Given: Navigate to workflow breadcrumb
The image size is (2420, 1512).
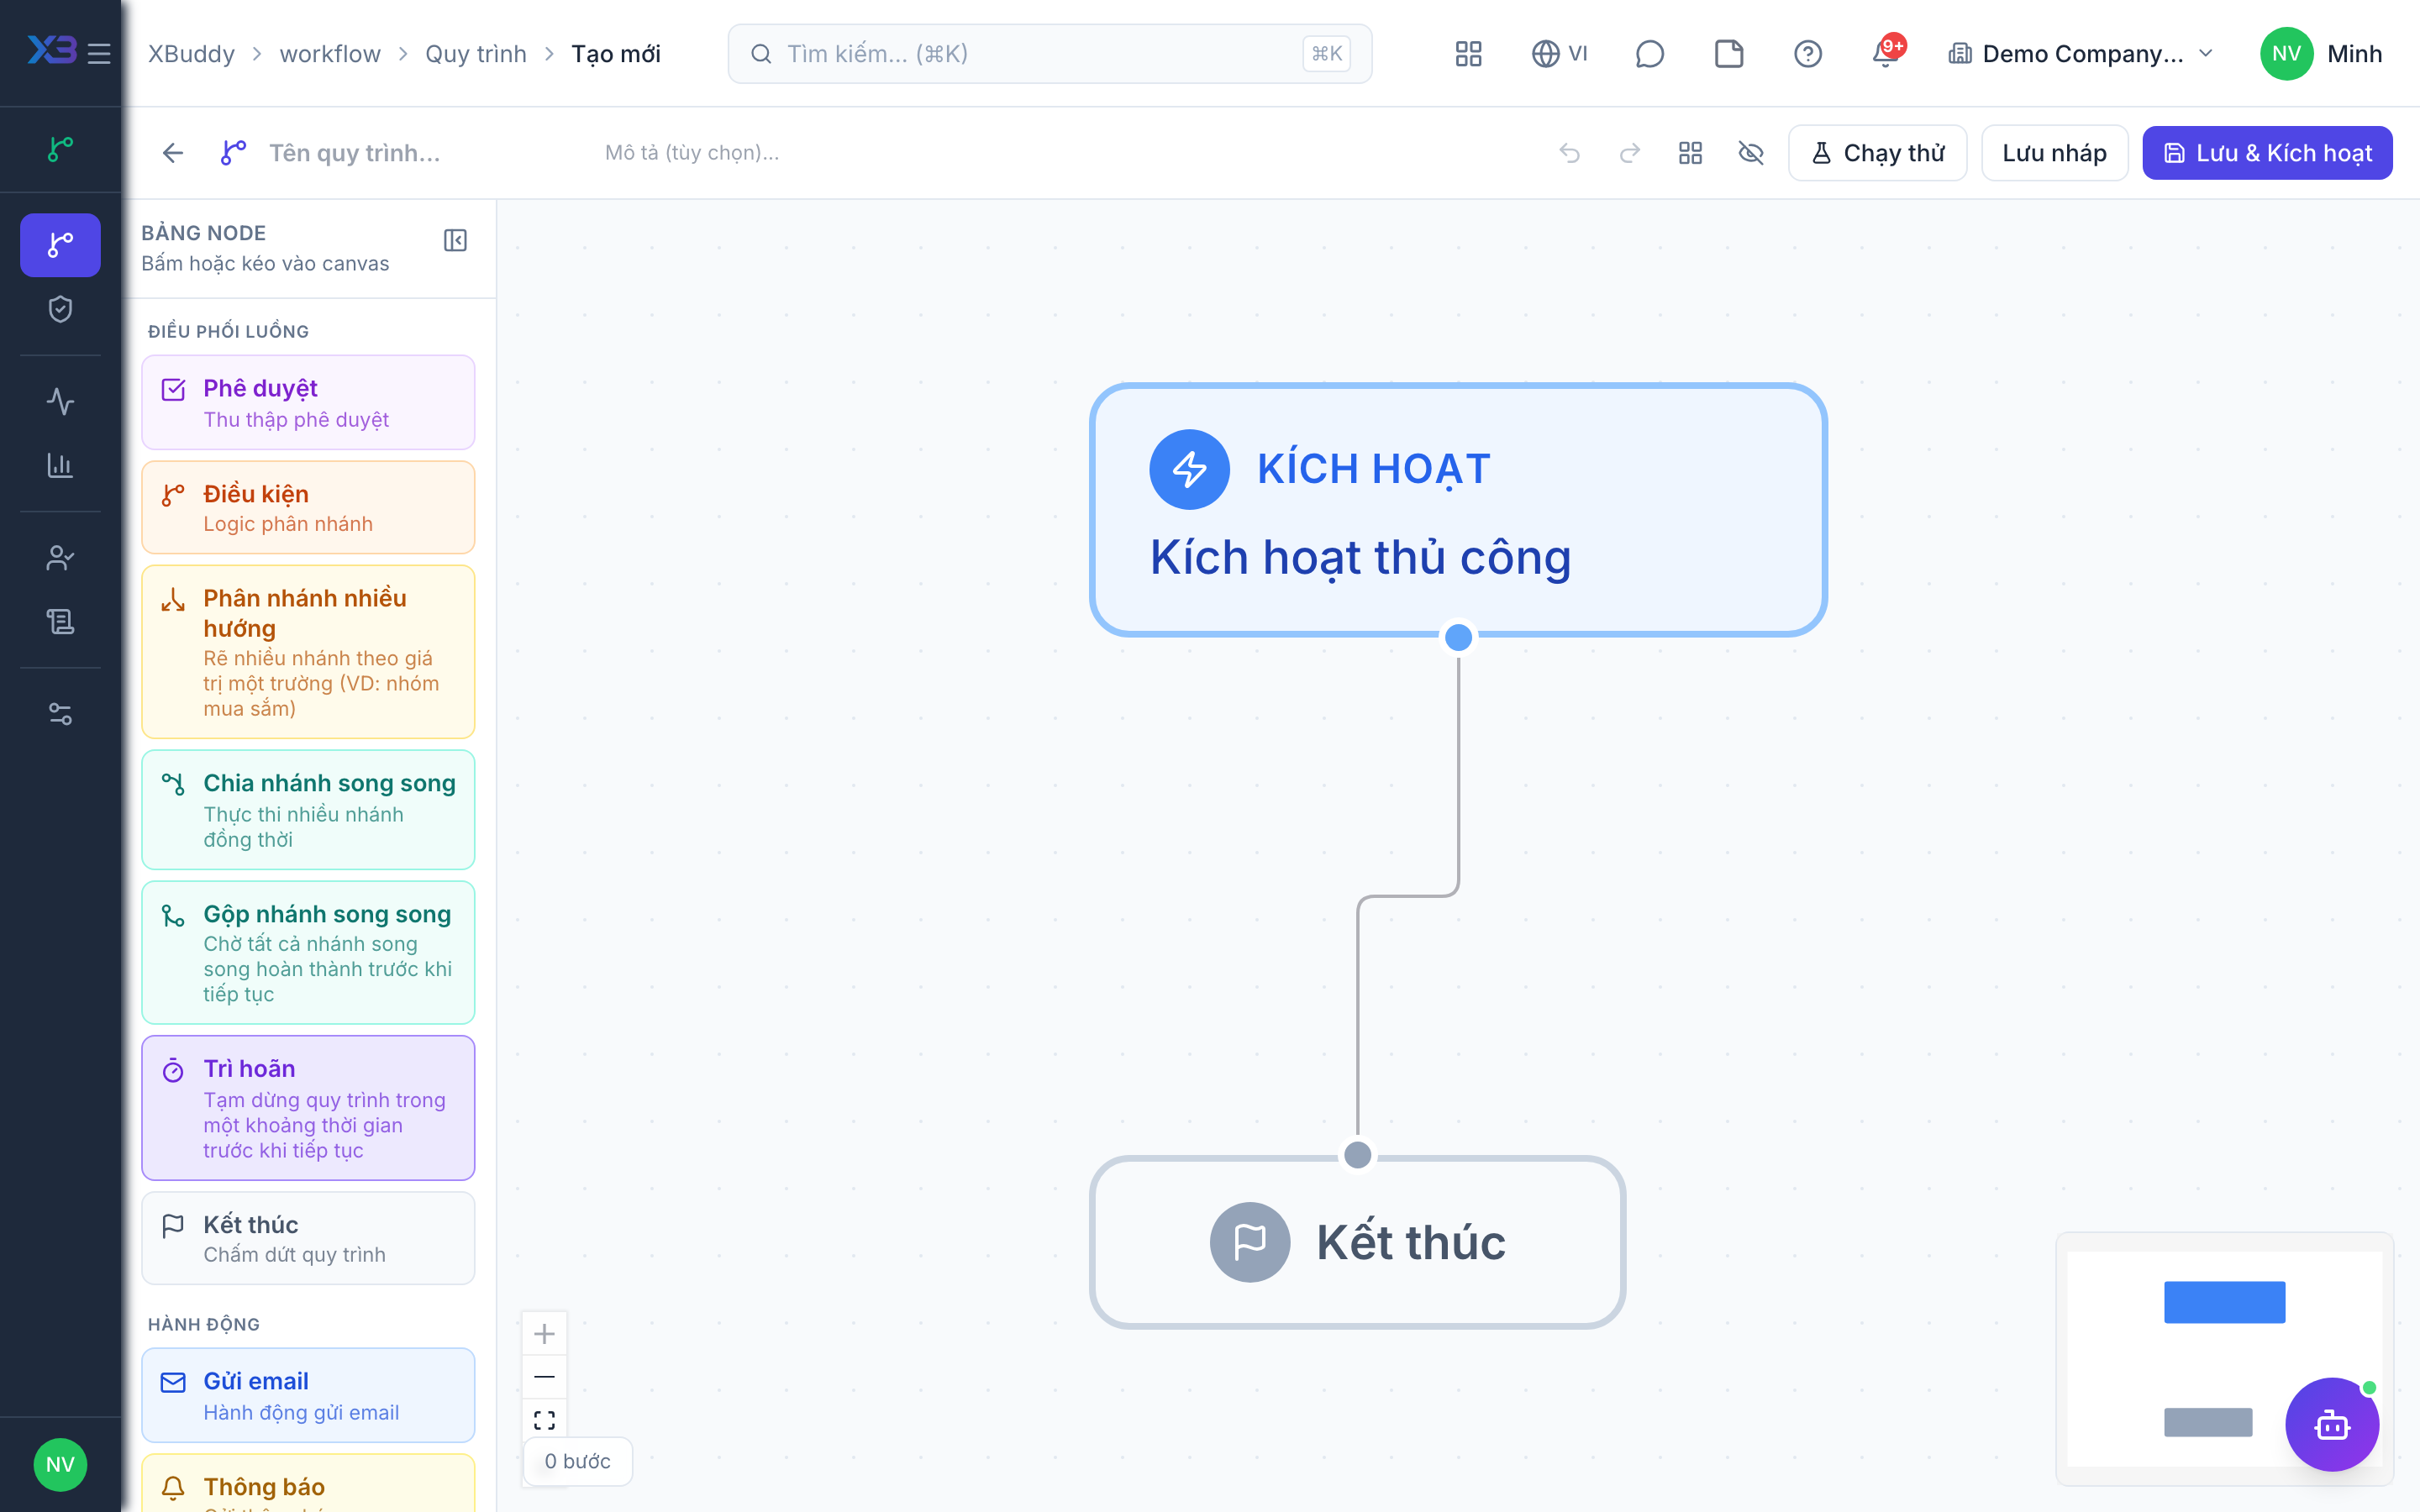Looking at the screenshot, I should [x=330, y=53].
